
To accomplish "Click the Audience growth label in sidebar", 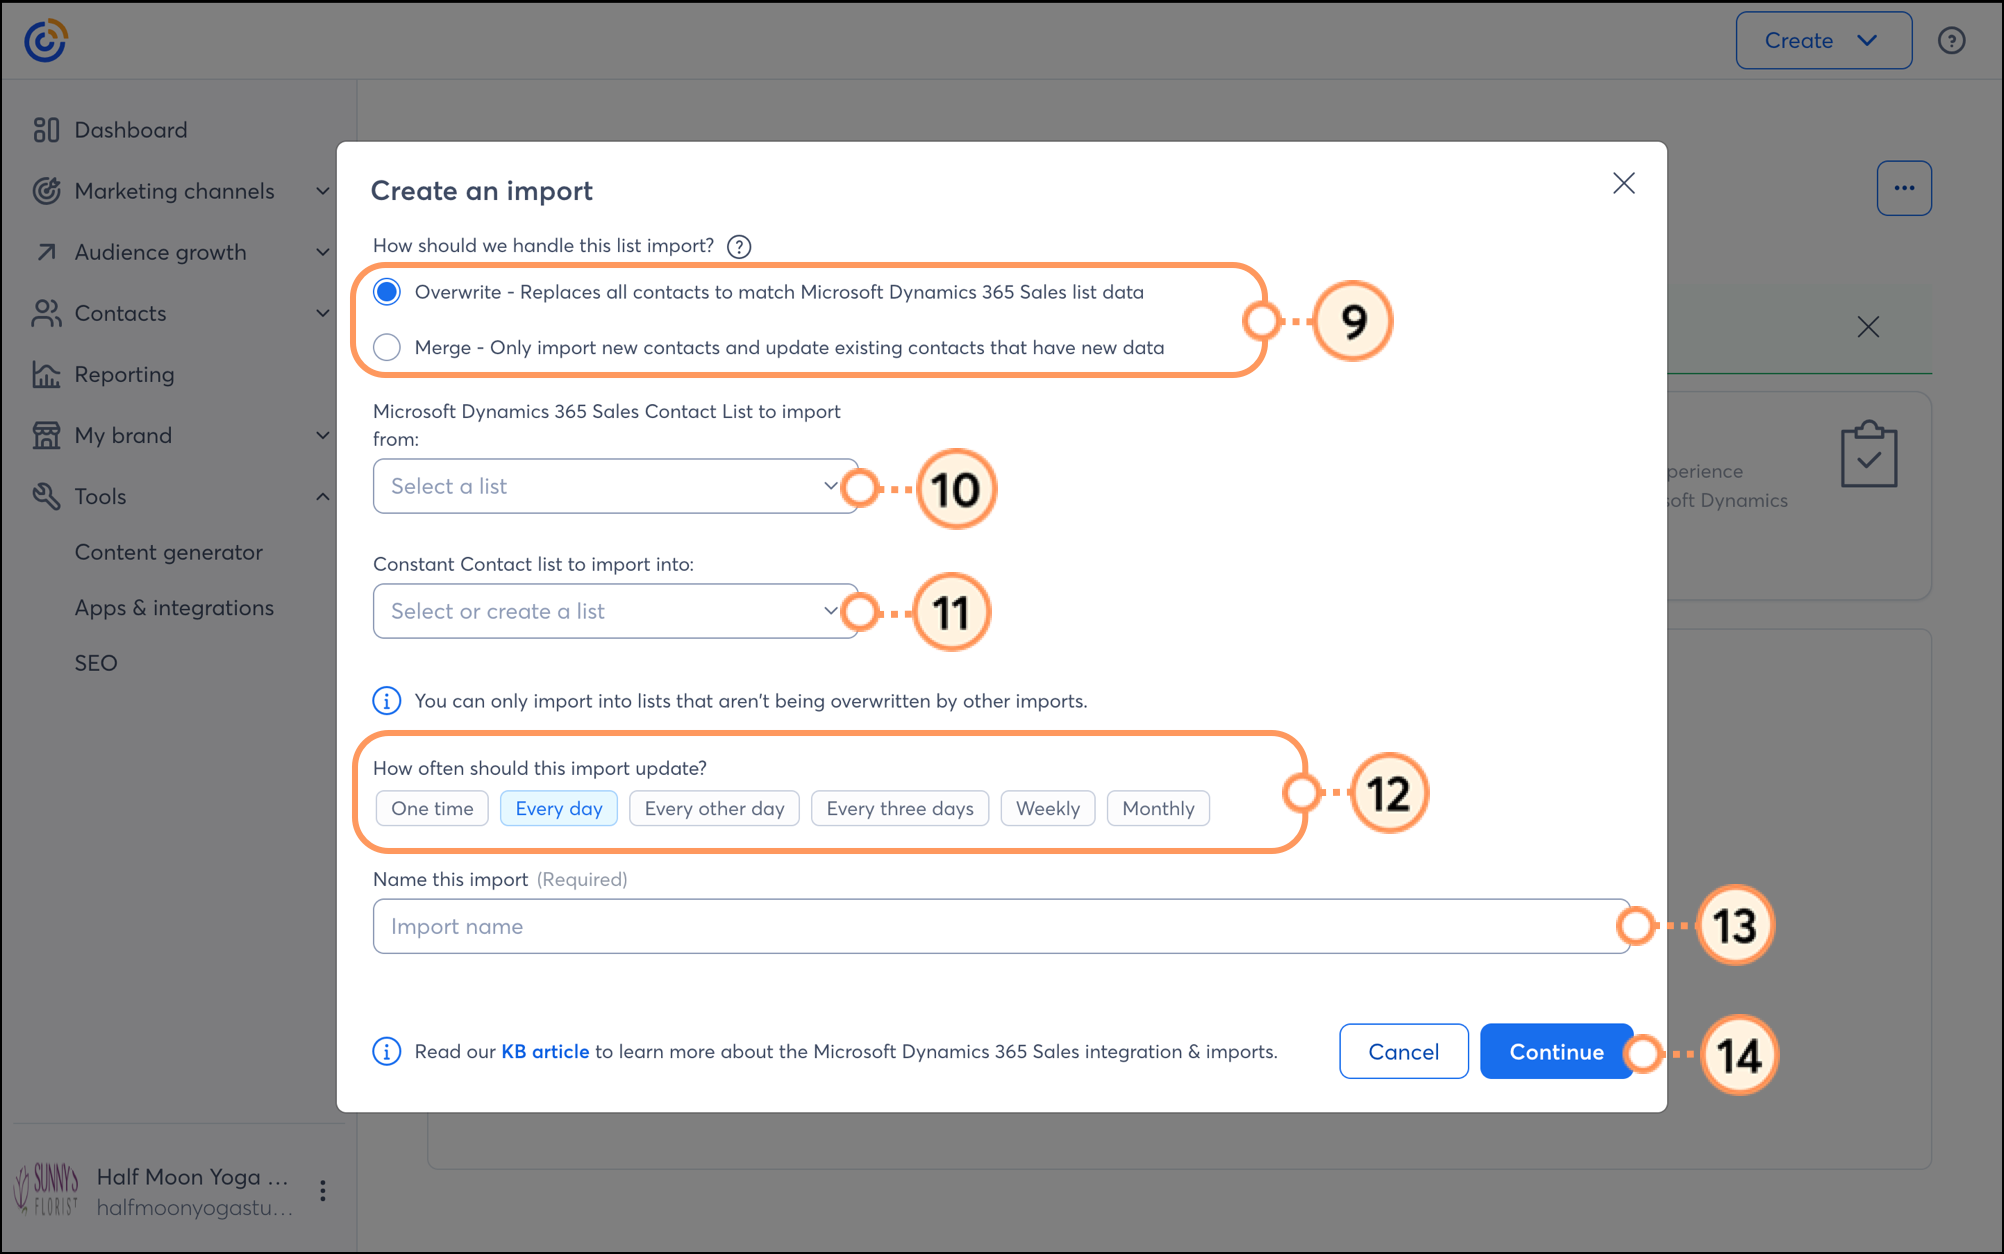I will click(161, 252).
